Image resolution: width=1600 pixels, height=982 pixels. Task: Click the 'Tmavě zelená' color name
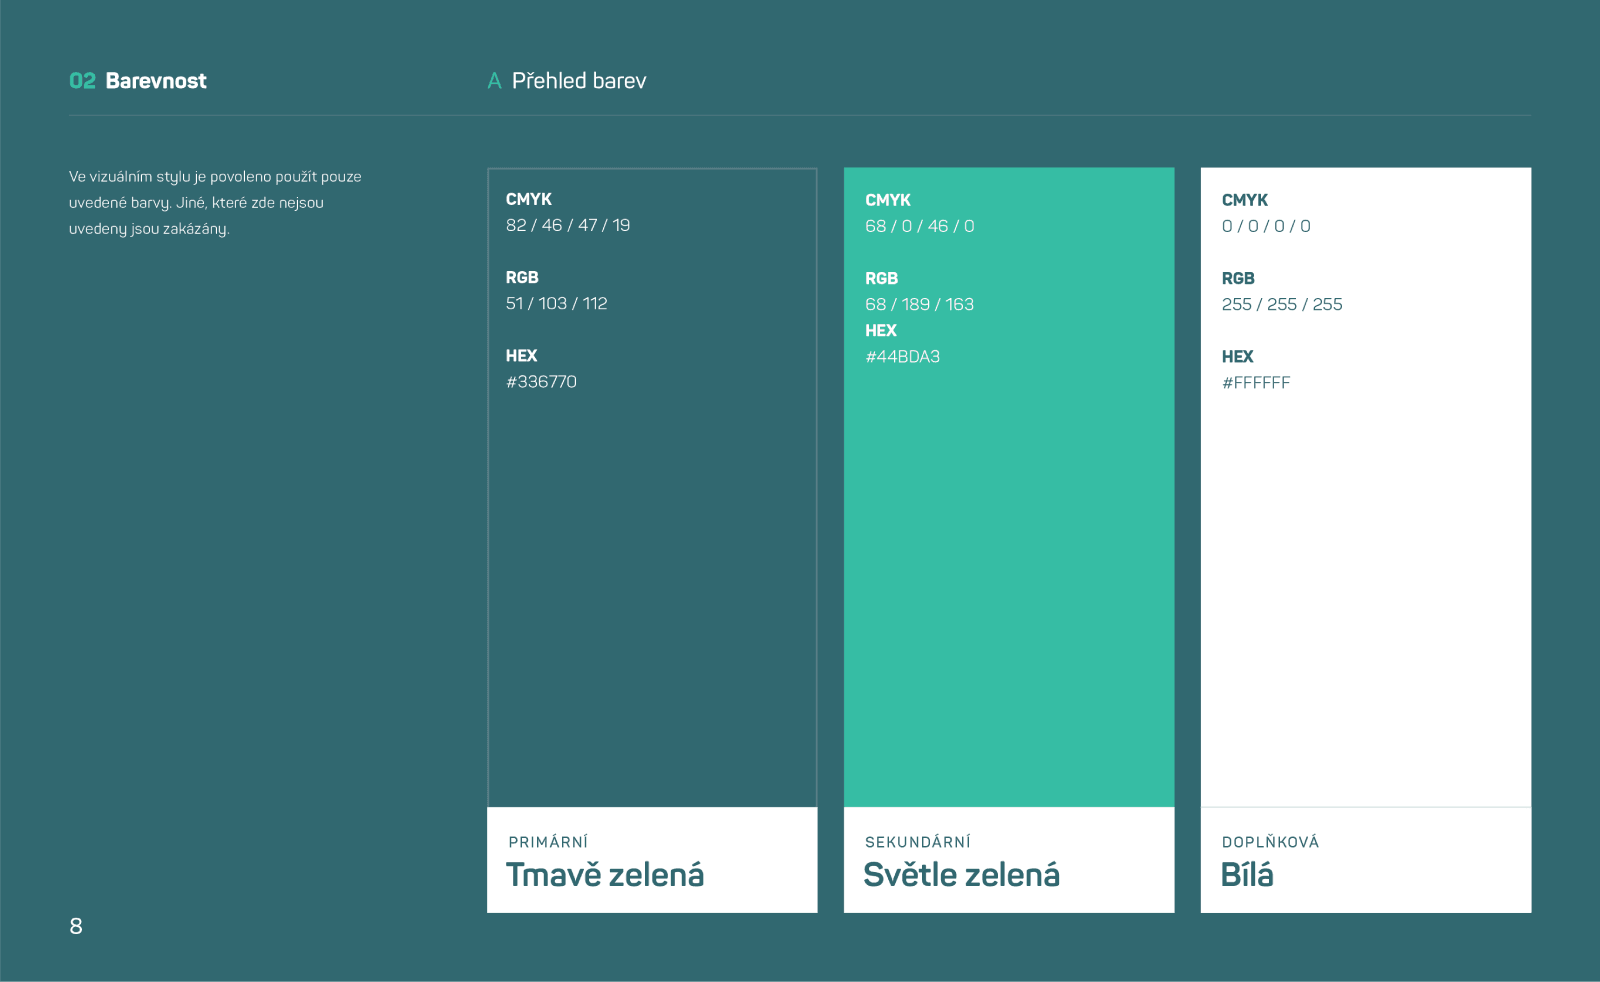pos(605,875)
